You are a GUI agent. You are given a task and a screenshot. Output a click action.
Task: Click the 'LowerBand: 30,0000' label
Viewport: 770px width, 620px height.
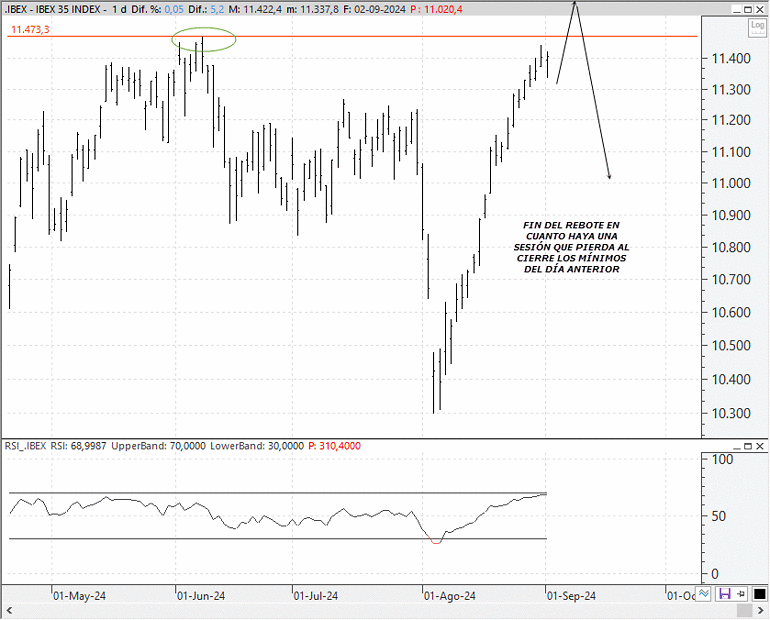[x=257, y=446]
